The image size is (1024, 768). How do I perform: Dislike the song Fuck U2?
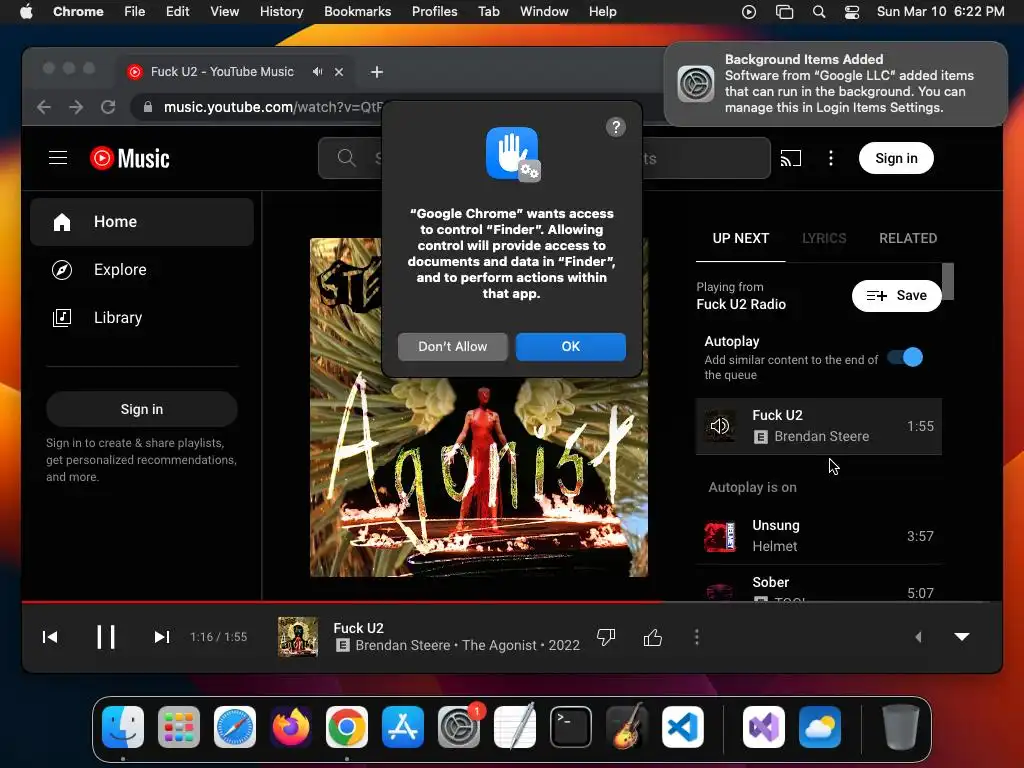pos(606,637)
